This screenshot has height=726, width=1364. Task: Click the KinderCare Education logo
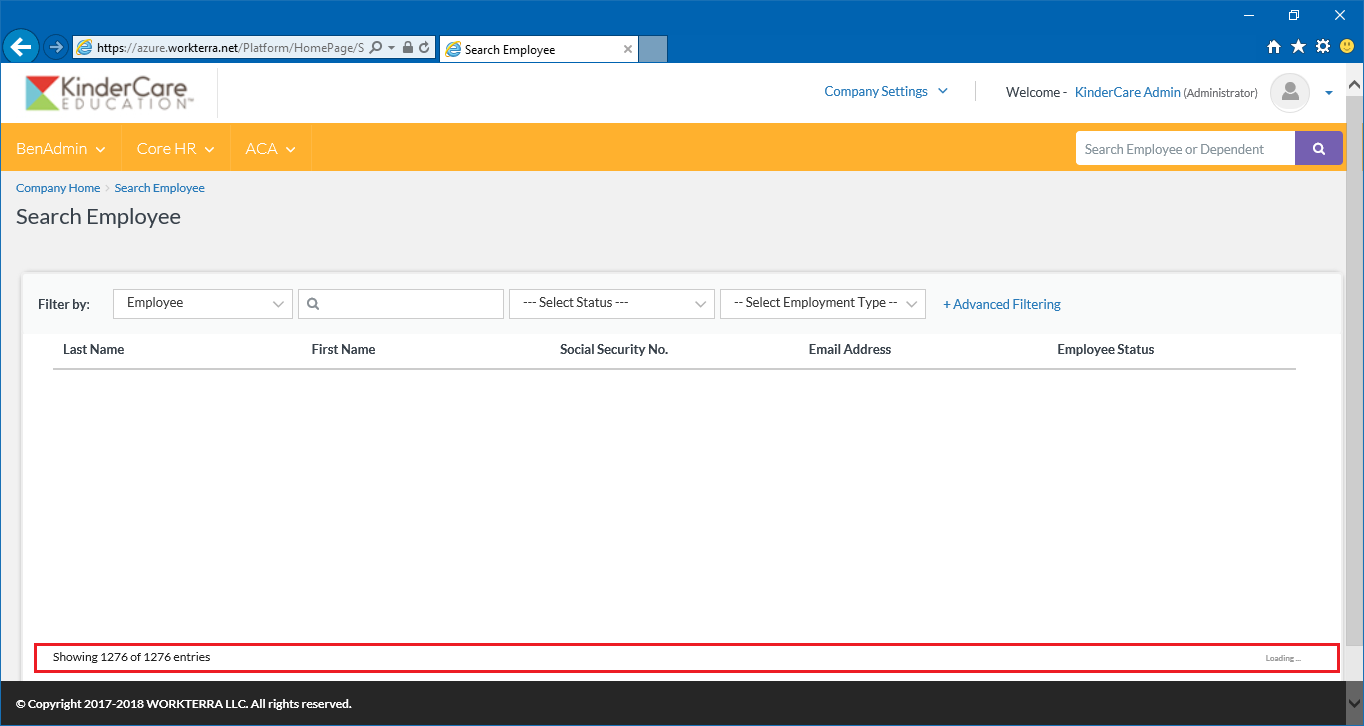(x=106, y=92)
